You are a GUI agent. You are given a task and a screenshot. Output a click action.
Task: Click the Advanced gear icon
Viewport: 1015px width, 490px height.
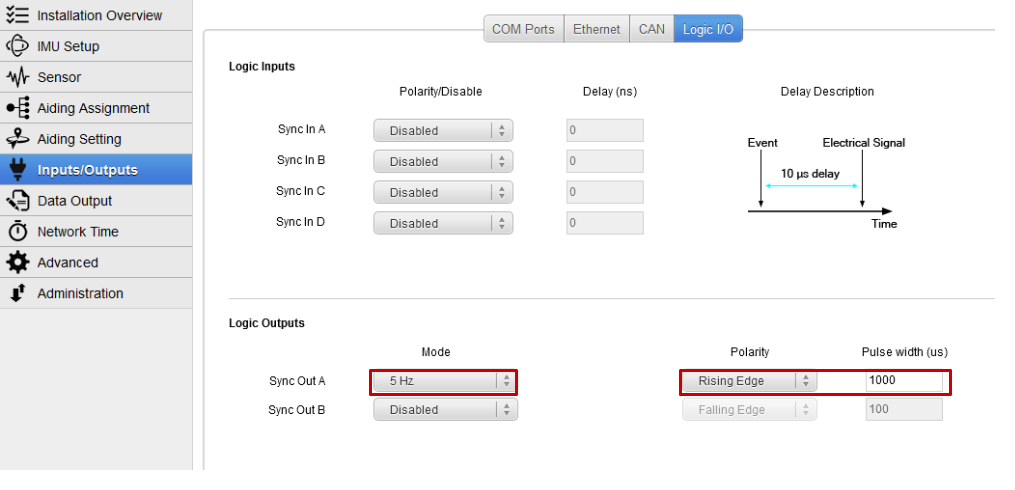[x=18, y=262]
